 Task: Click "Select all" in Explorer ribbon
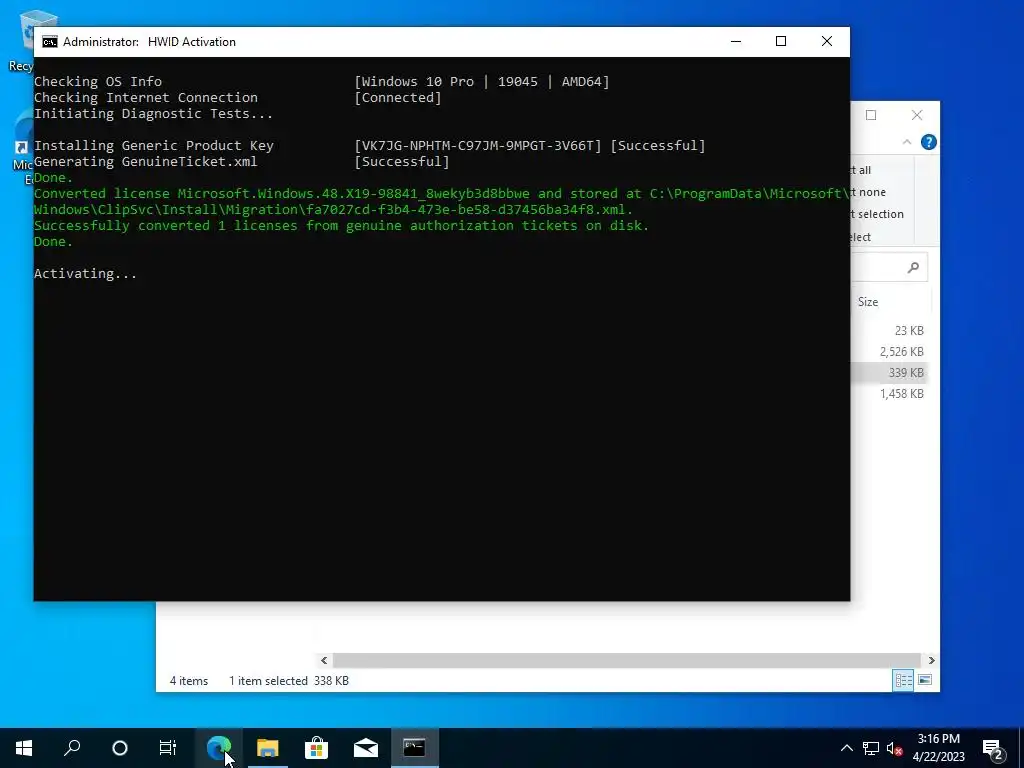coord(861,170)
